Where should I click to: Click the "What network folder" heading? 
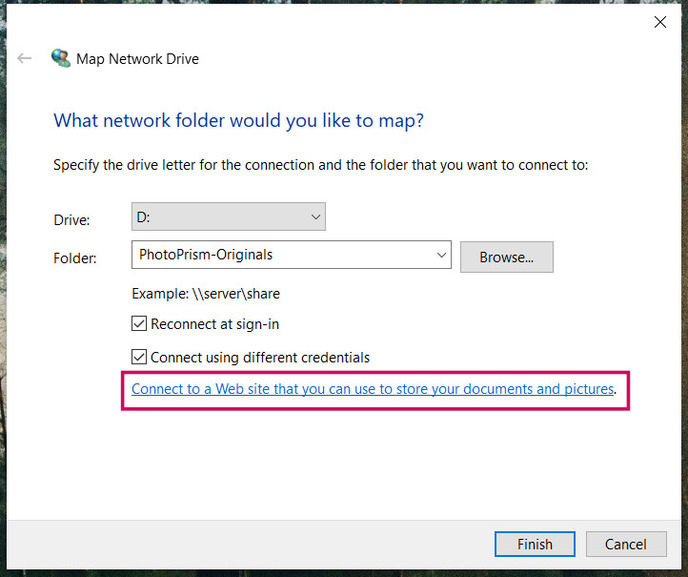point(238,121)
